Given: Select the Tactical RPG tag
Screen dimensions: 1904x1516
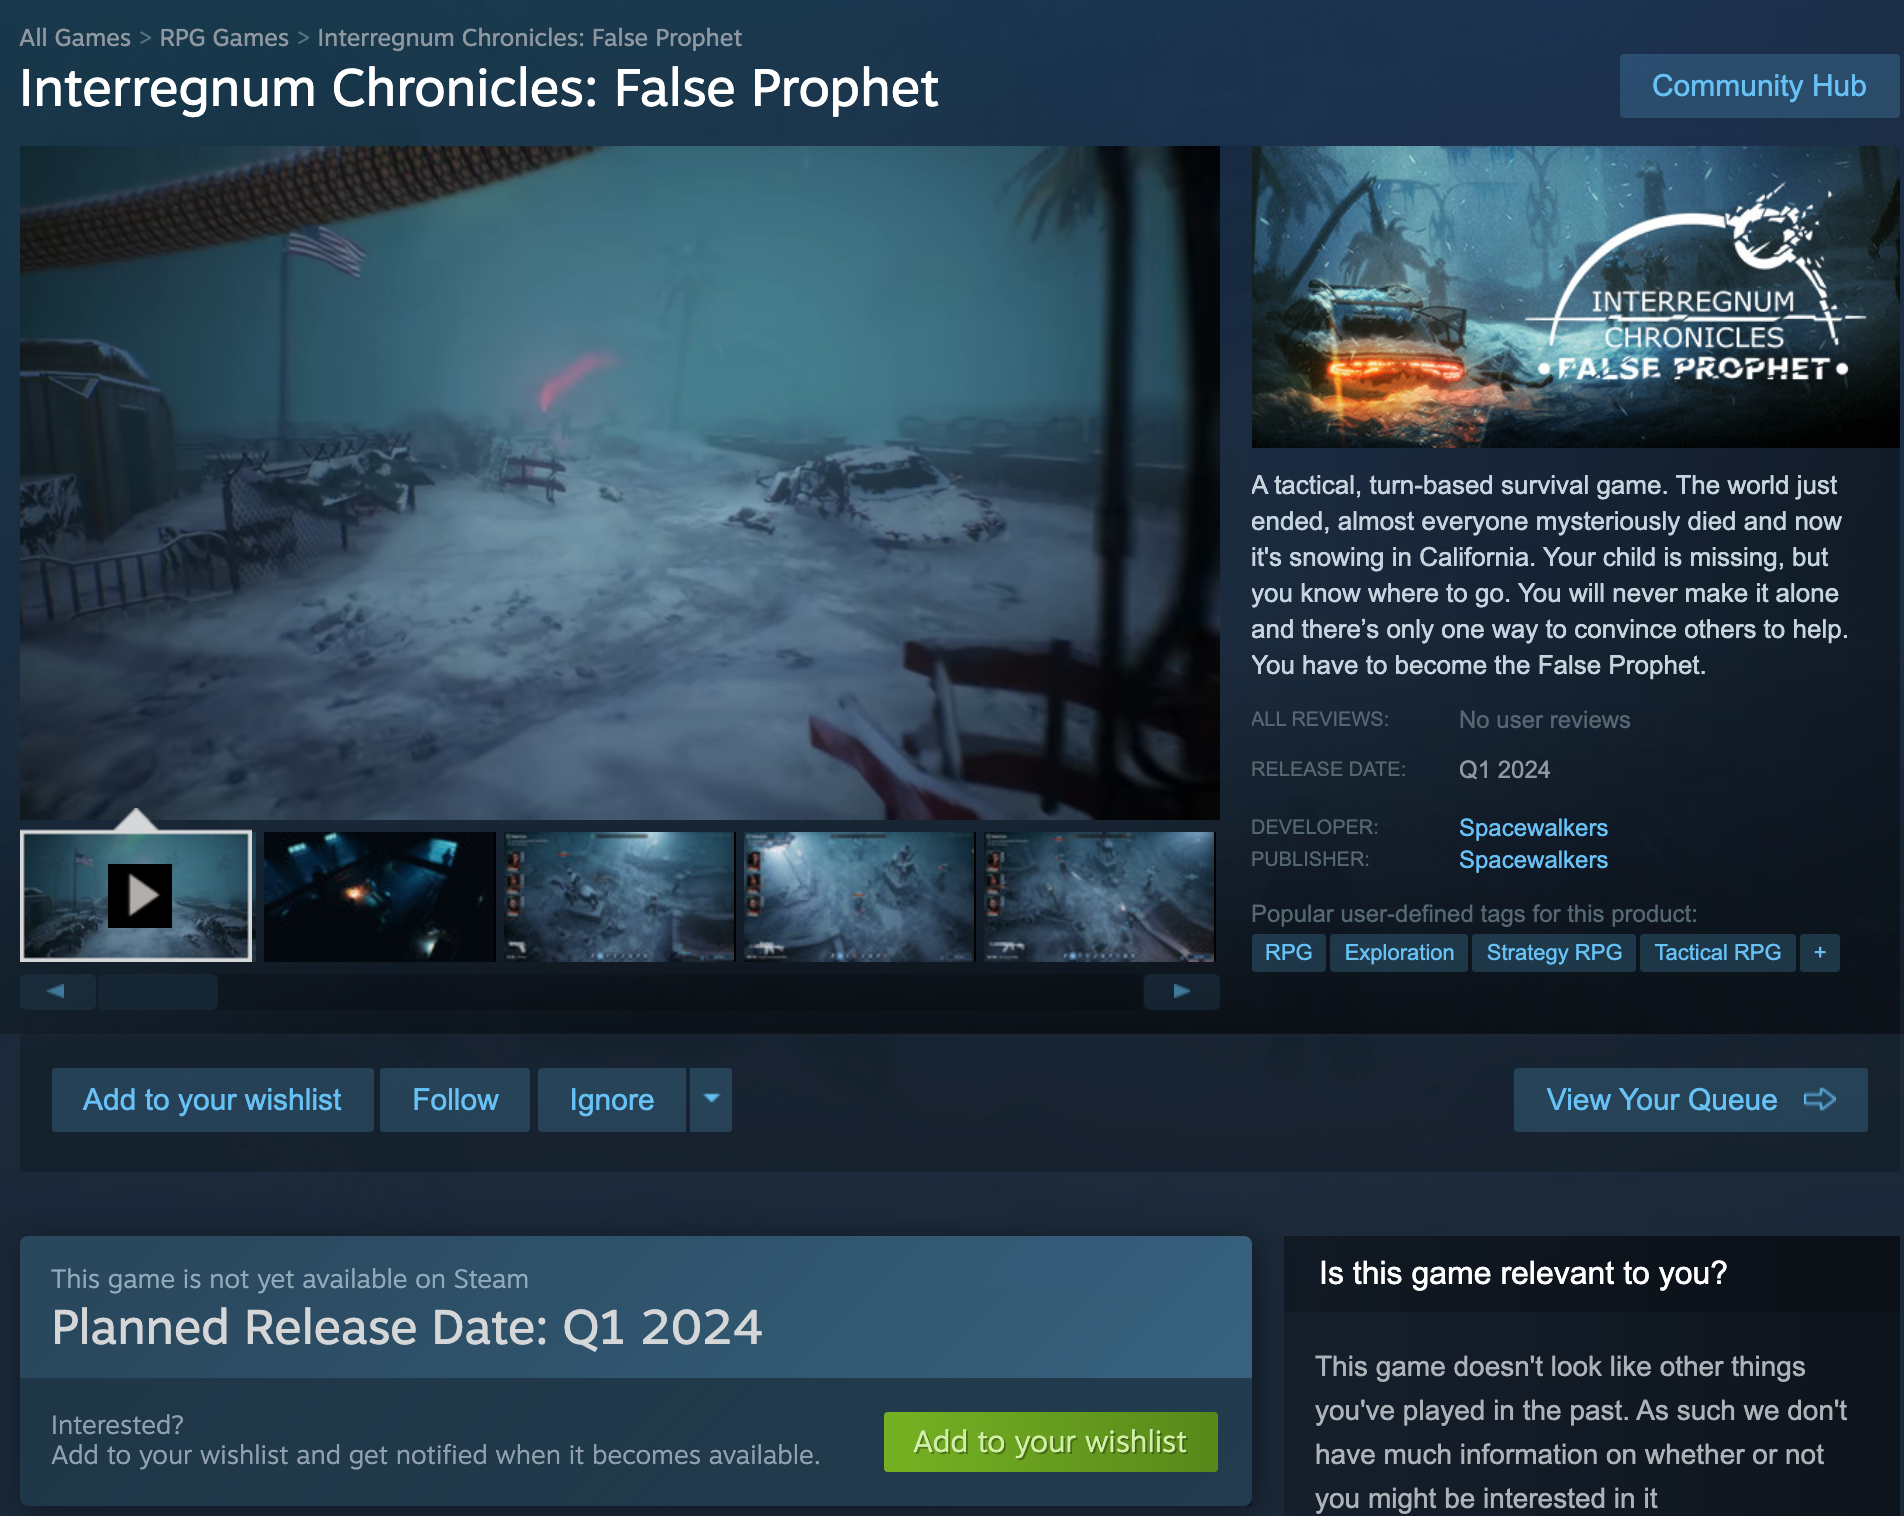Looking at the screenshot, I should click(x=1717, y=953).
